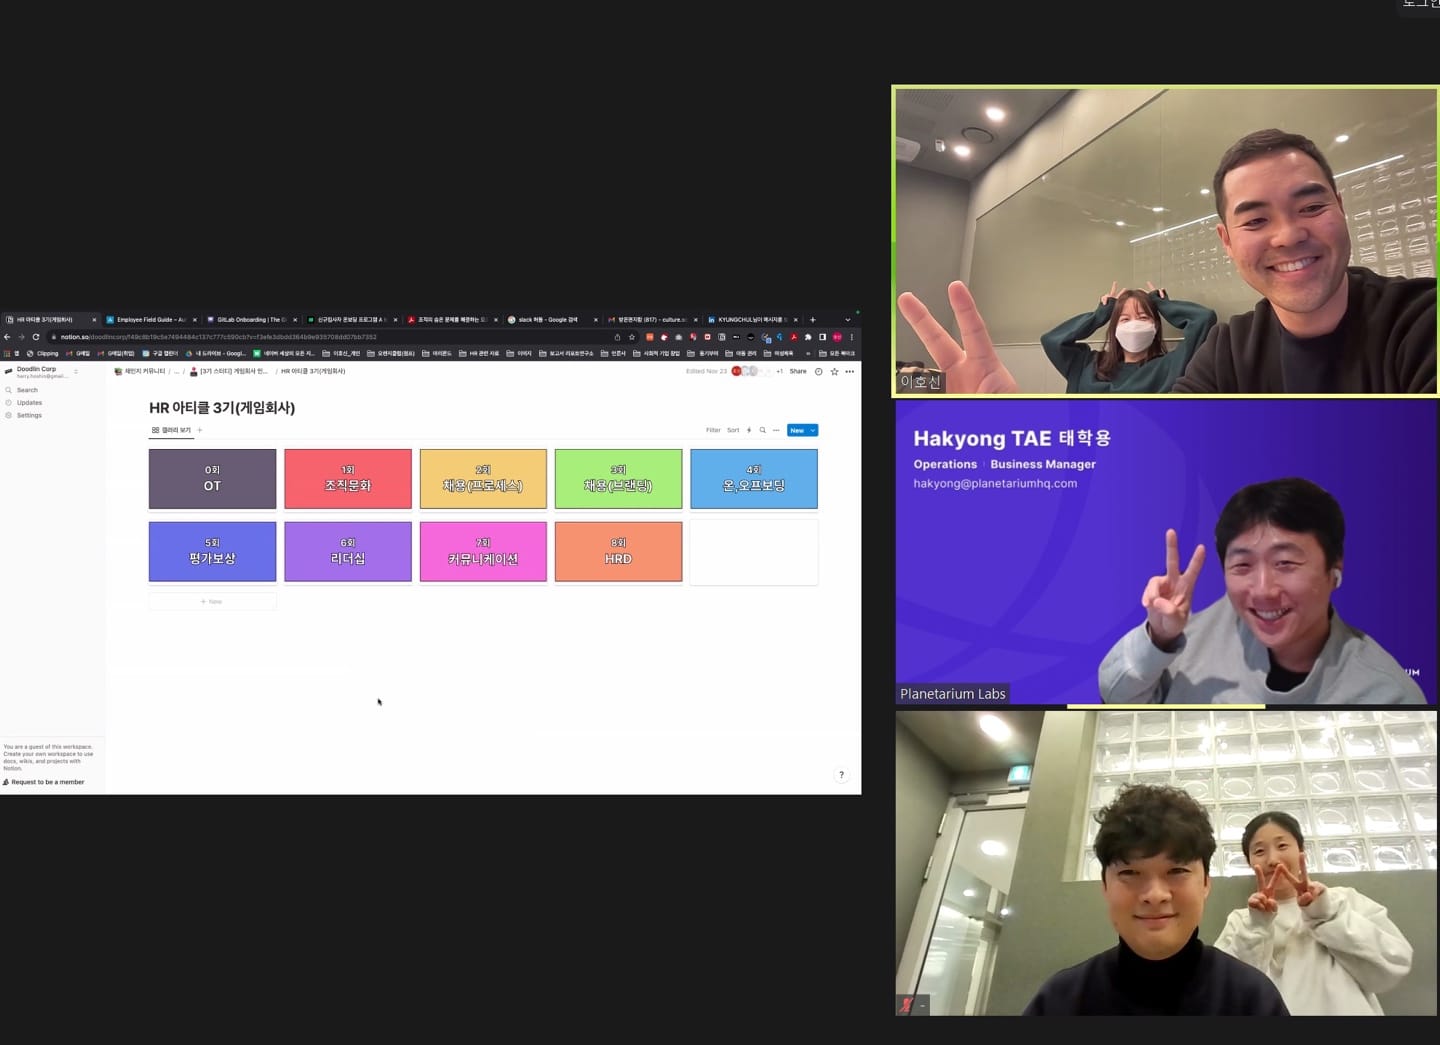Image resolution: width=1440 pixels, height=1045 pixels.
Task: Open the 2회 채용(프로세스) card
Action: click(483, 479)
